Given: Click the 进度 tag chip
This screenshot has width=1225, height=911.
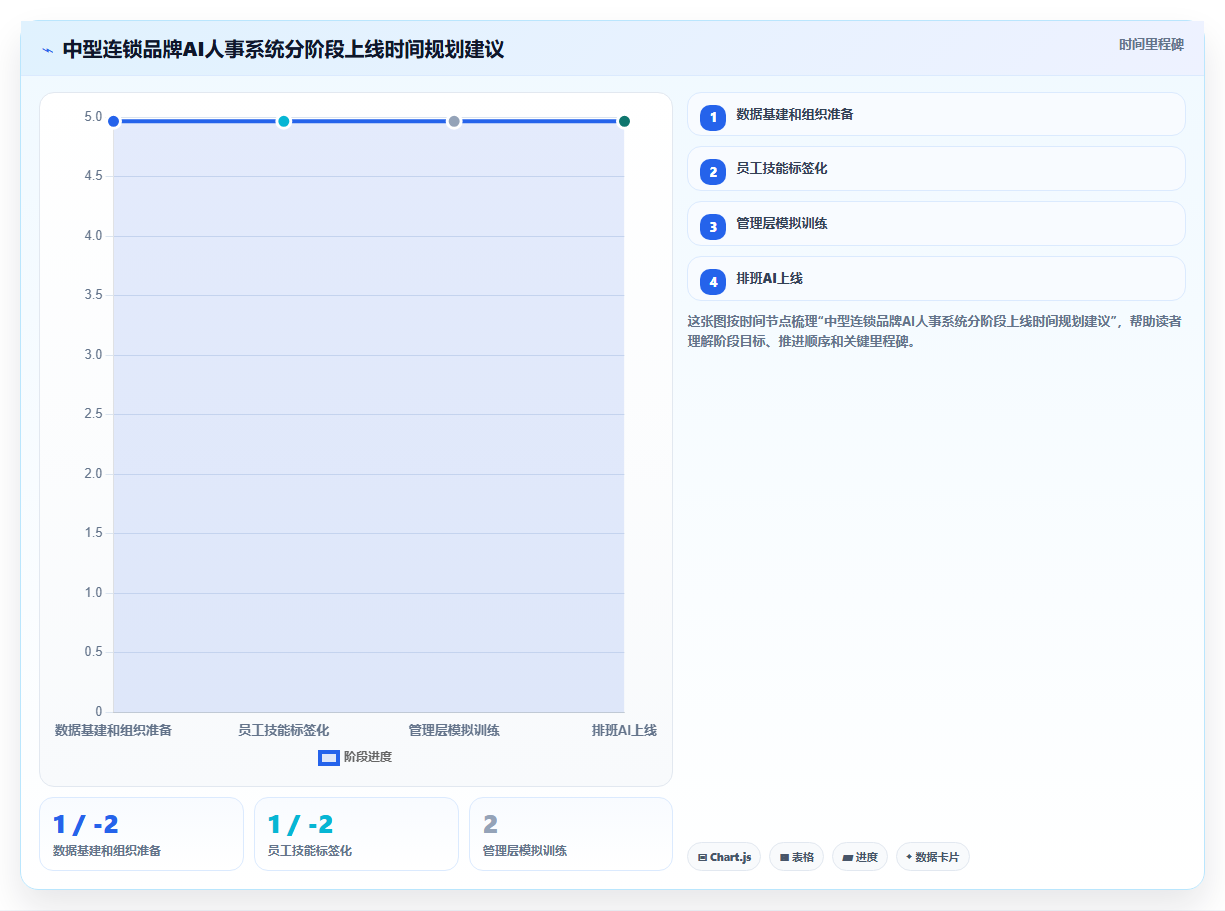Looking at the screenshot, I should [860, 857].
